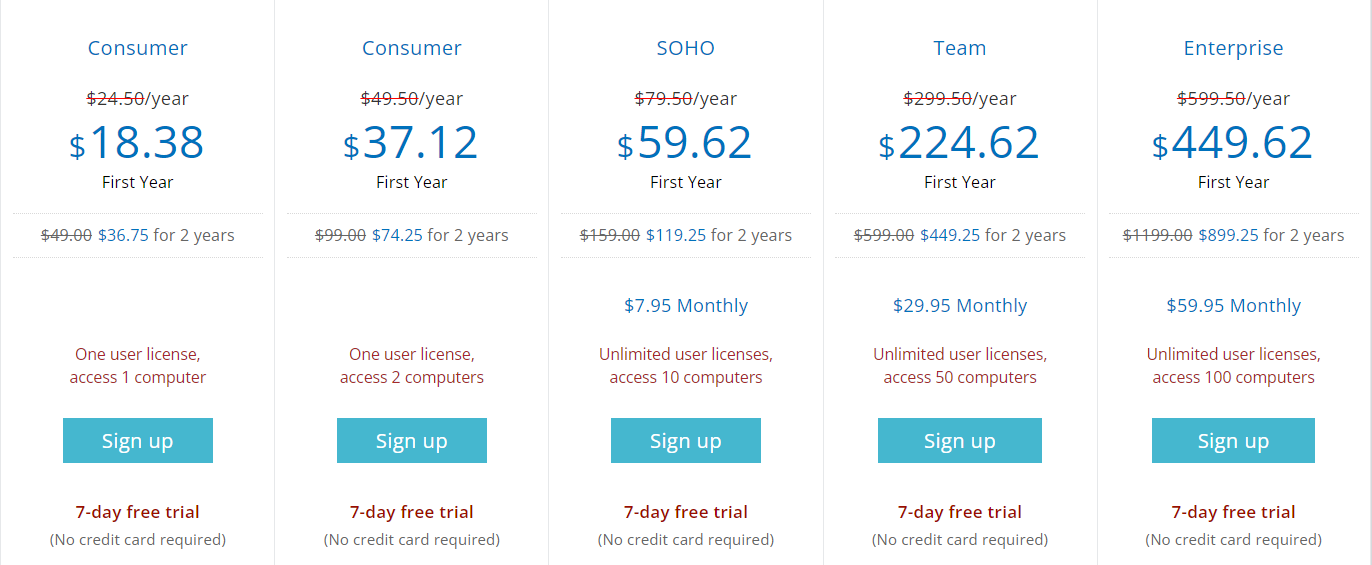The height and width of the screenshot is (565, 1372).
Task: Choose the $119.25 two-year SOHO price
Action: (675, 236)
